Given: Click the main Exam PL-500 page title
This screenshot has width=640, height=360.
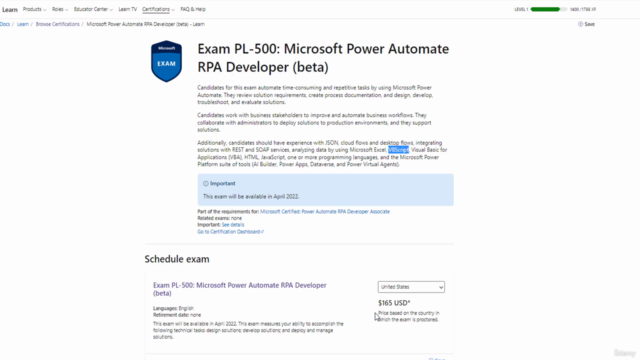Looking at the screenshot, I should point(323,58).
